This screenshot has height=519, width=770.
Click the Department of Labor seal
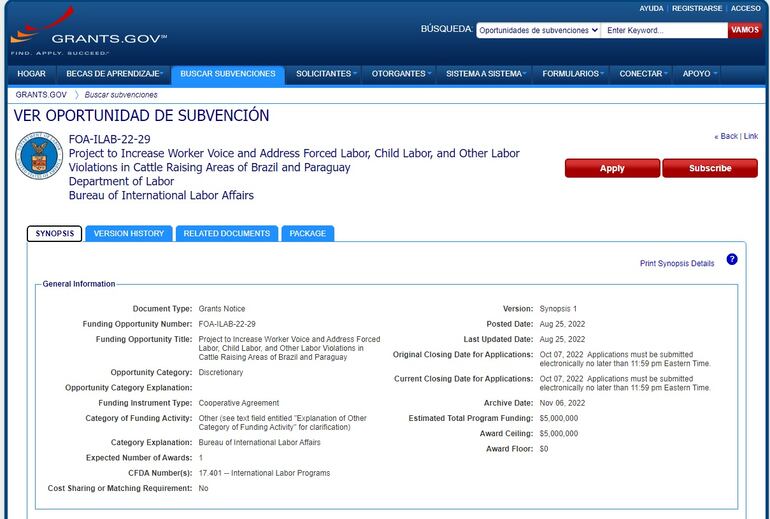coord(39,155)
